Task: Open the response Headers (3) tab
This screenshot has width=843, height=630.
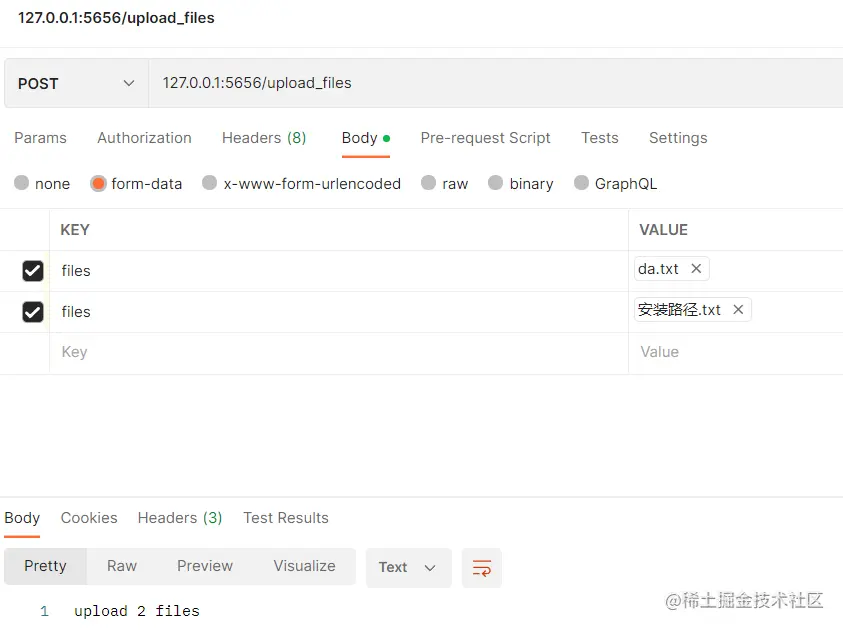Action: coord(180,518)
